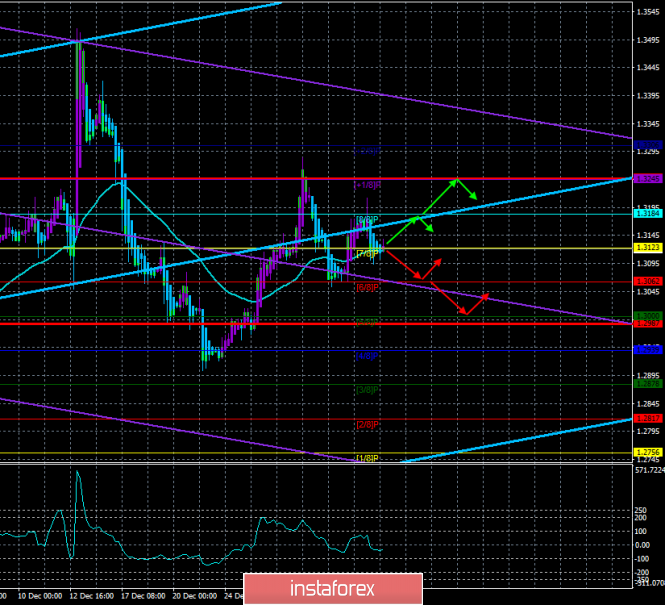Click the 1.2845 price axis value
Viewport: 665px width, 605px height.
tap(648, 404)
